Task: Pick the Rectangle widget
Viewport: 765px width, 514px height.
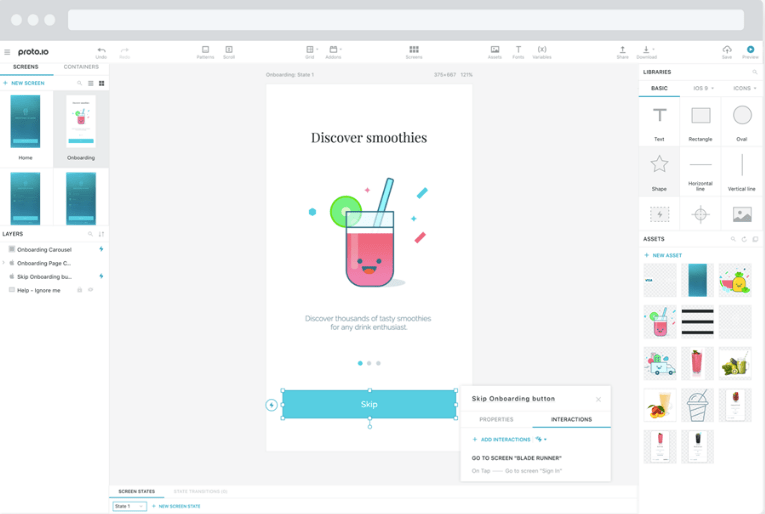Action: coord(701,122)
